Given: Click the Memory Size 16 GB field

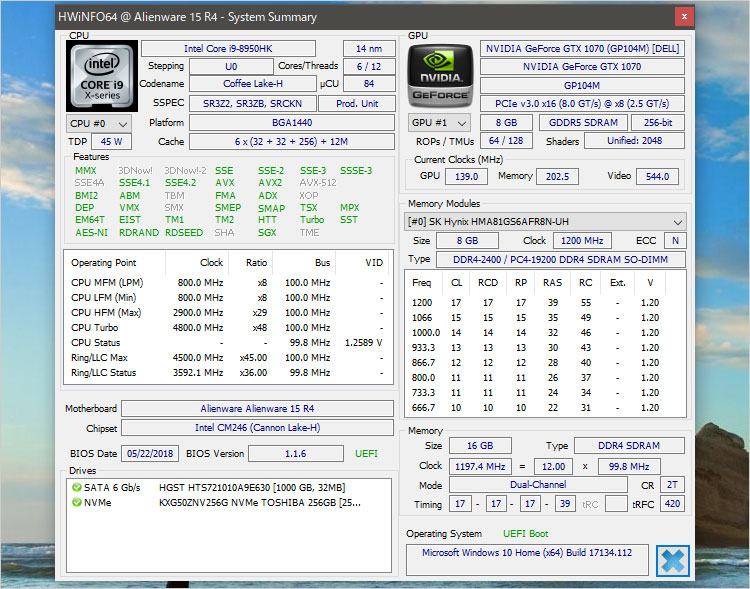Looking at the screenshot, I should [480, 446].
